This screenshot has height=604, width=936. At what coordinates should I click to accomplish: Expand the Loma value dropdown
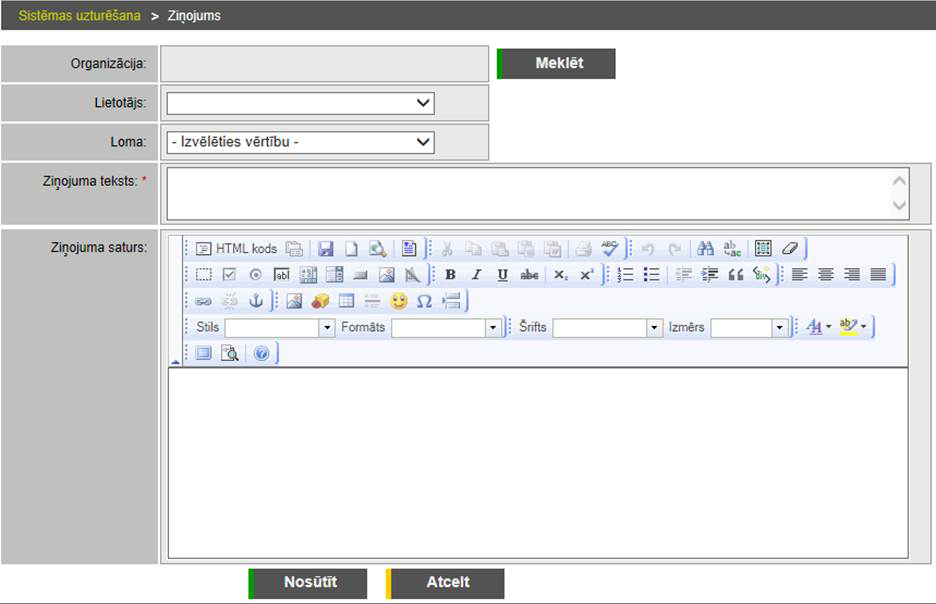300,142
